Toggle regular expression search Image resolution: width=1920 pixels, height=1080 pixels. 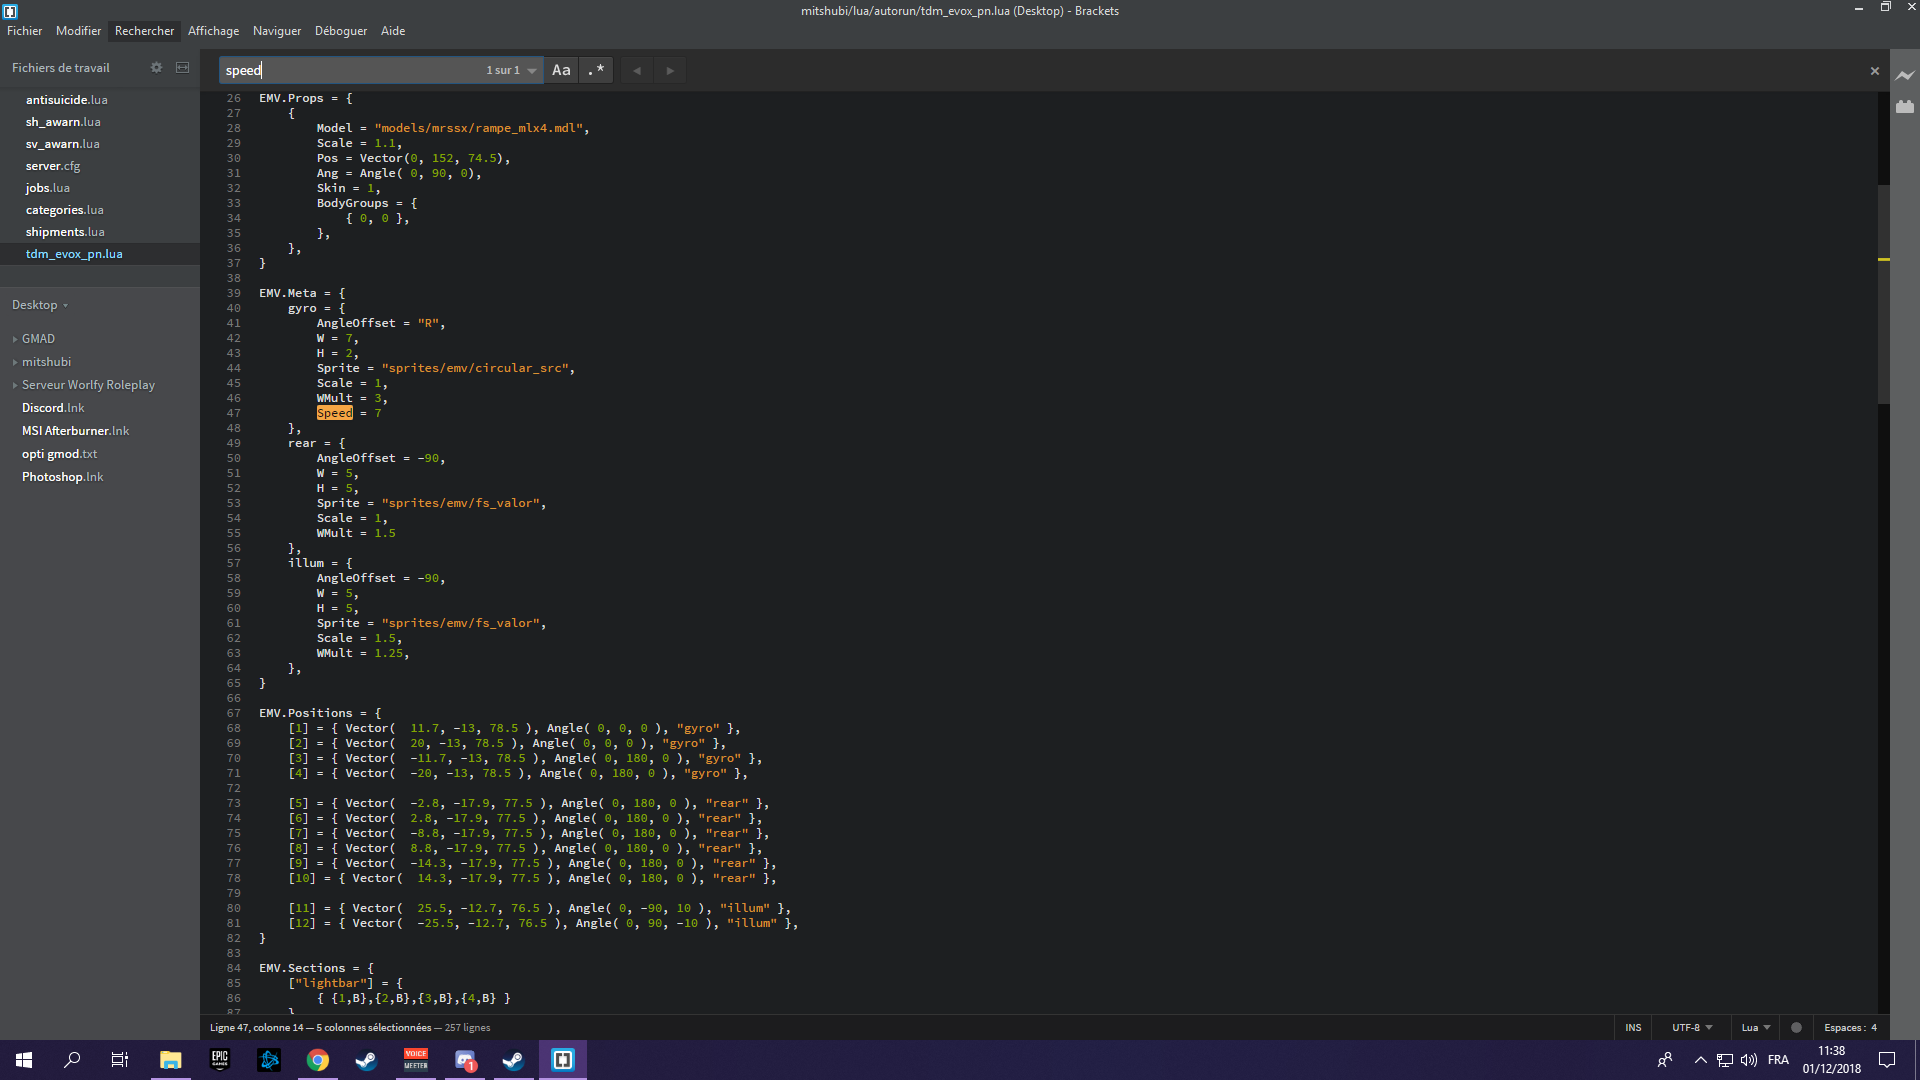point(596,70)
